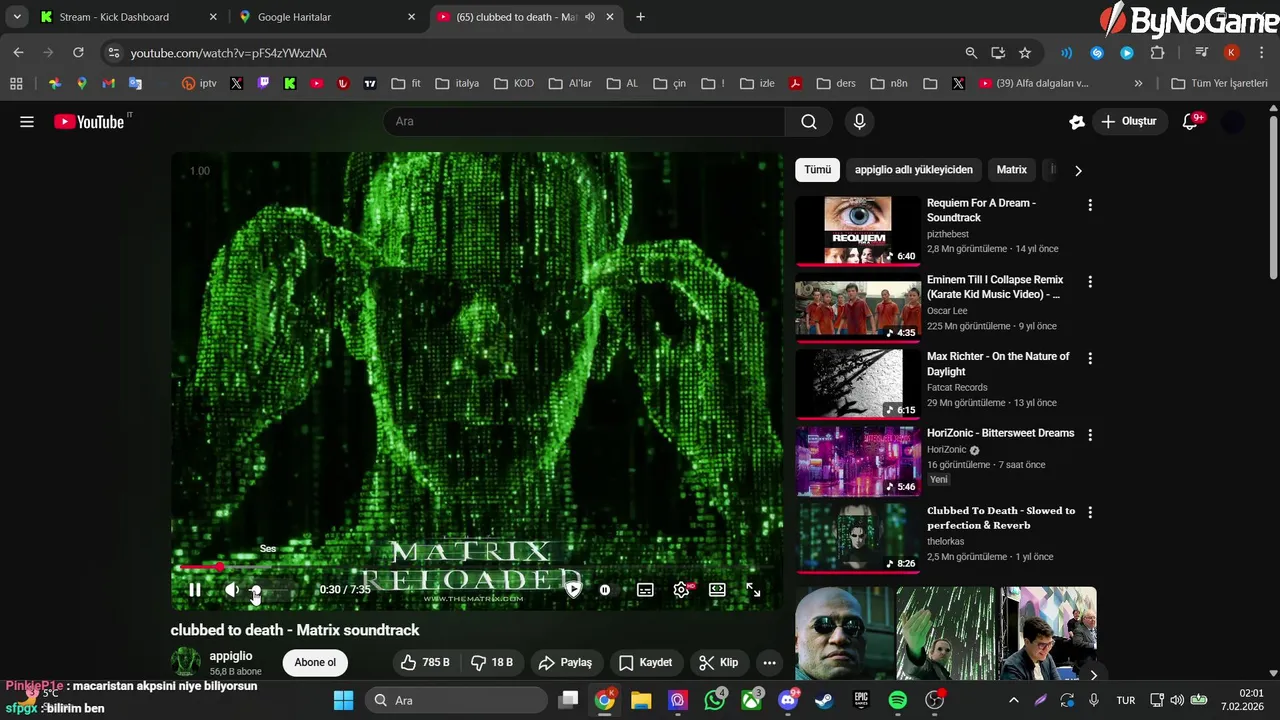Toggle the autoplay switch in the player
Viewport: 1280px width, 720px height.
pos(605,590)
